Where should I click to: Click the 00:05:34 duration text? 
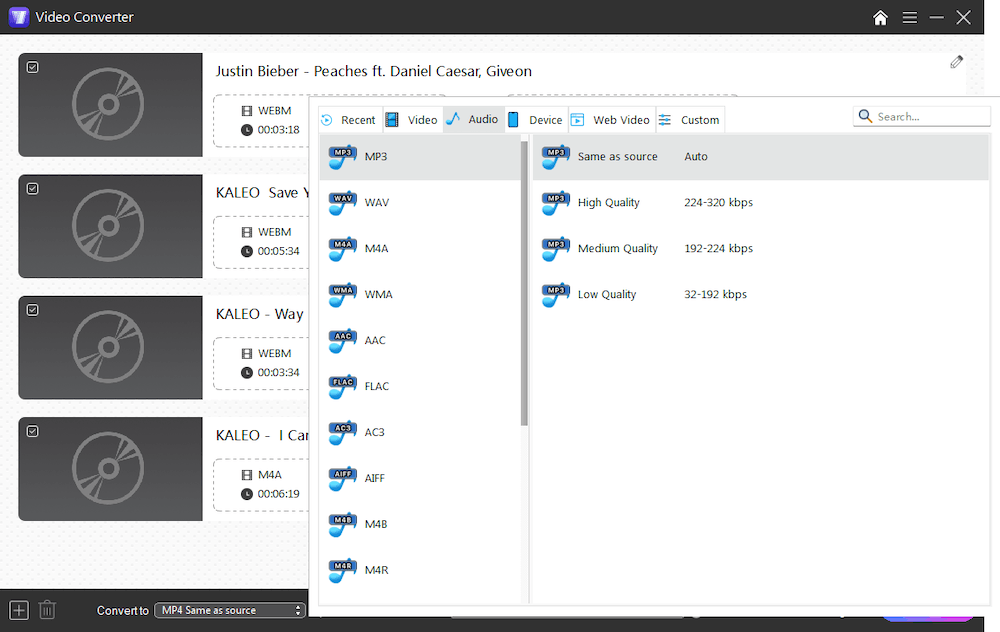[278, 251]
